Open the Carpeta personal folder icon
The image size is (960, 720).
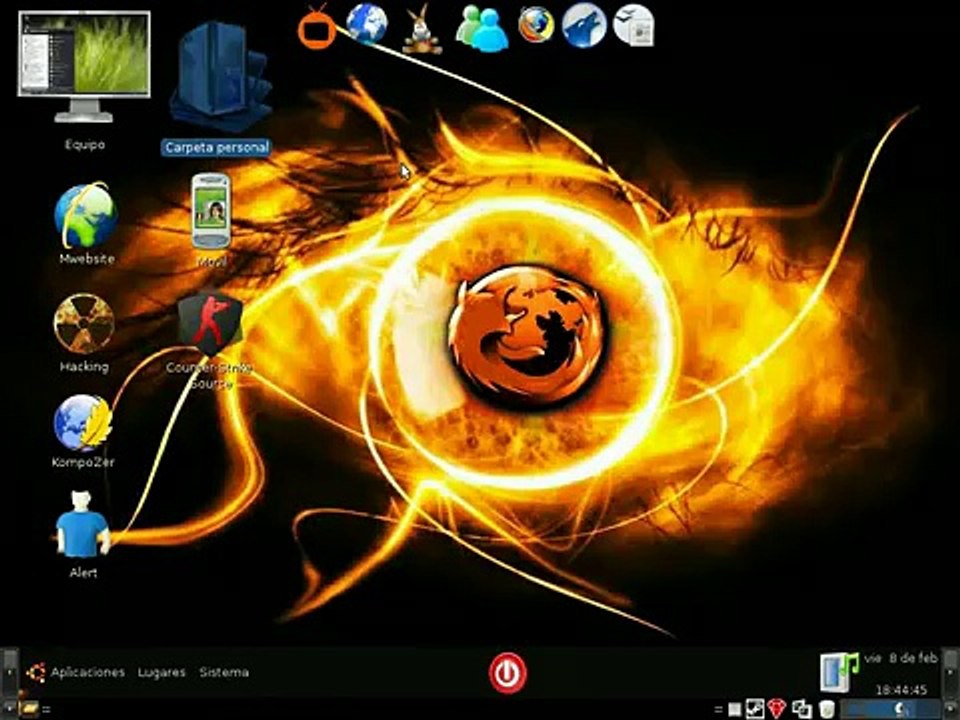(220, 77)
